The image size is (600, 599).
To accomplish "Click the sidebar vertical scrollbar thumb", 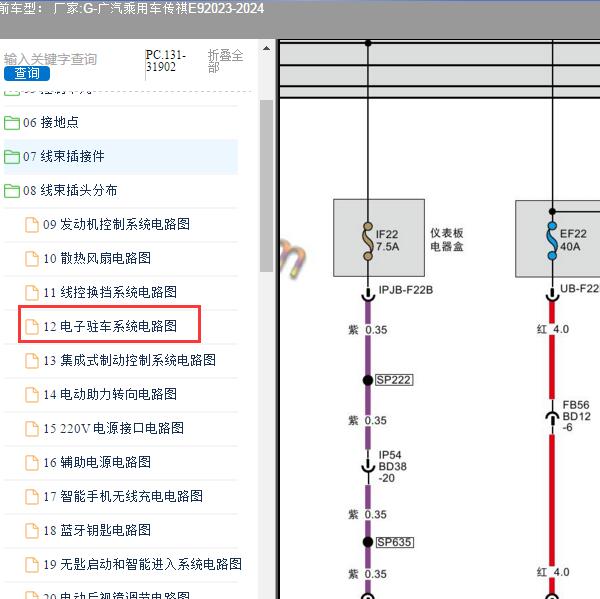I will click(x=266, y=186).
